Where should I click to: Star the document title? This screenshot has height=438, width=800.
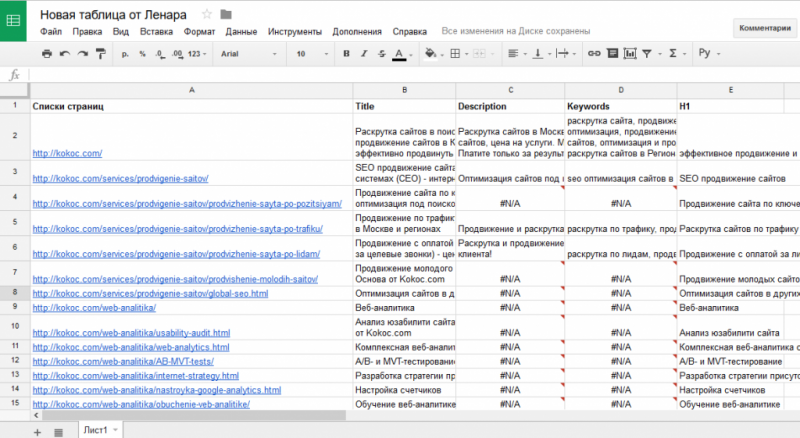pyautogui.click(x=207, y=14)
